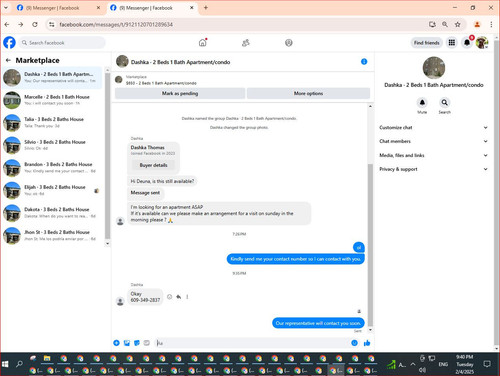Image resolution: width=500 pixels, height=376 pixels.
Task: Open the Home feed icon
Action: tap(203, 43)
